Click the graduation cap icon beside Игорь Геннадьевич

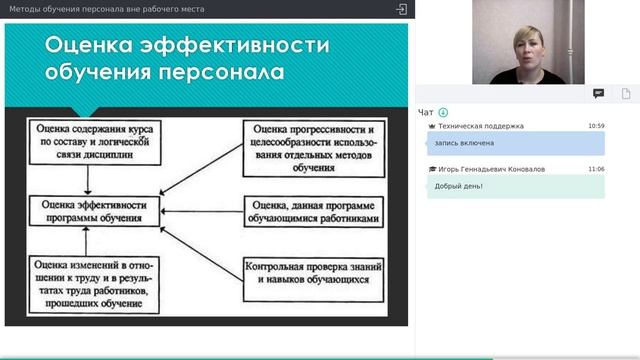[432, 169]
